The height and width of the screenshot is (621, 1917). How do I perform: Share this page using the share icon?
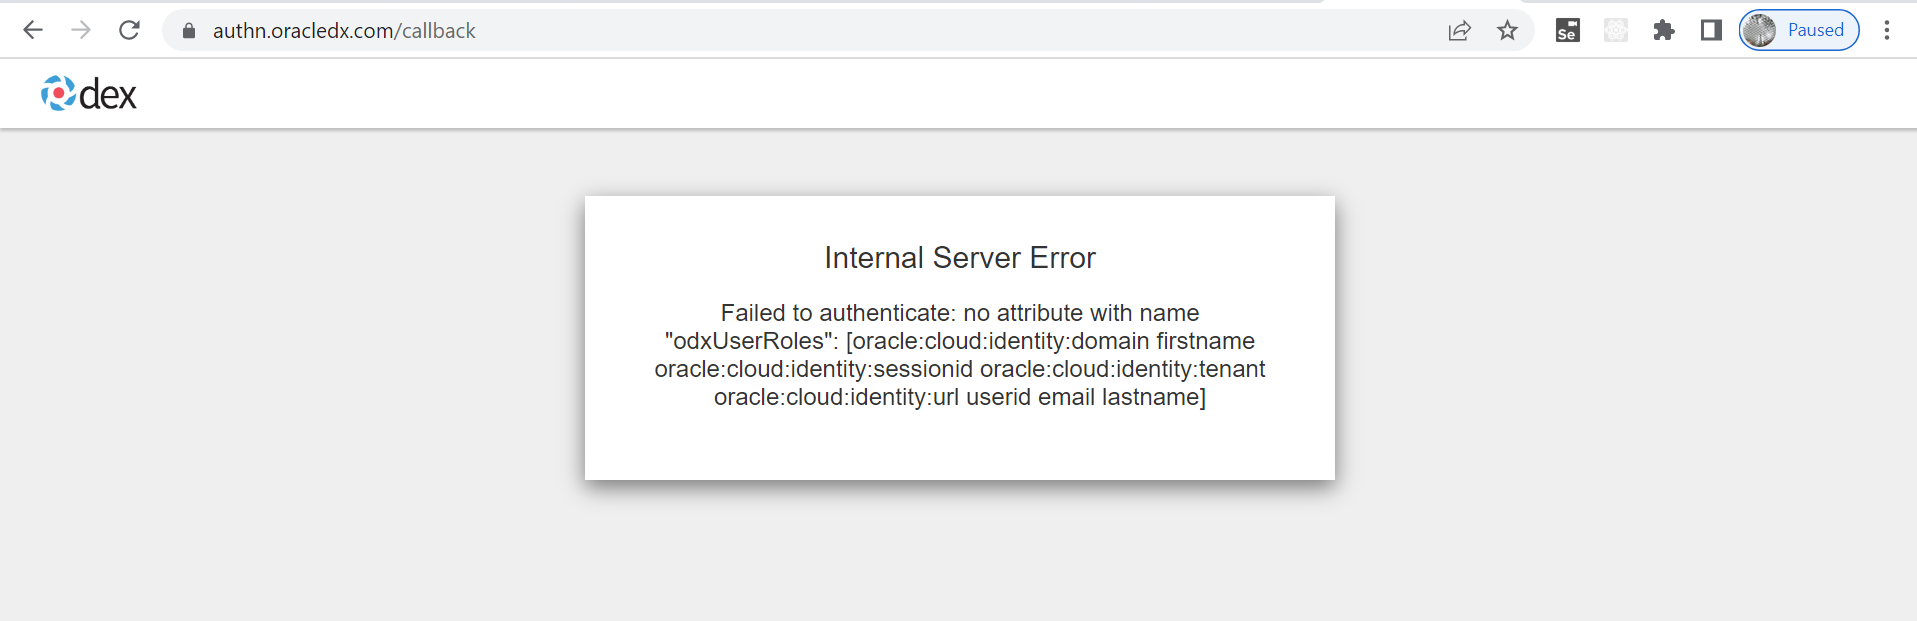click(1459, 31)
